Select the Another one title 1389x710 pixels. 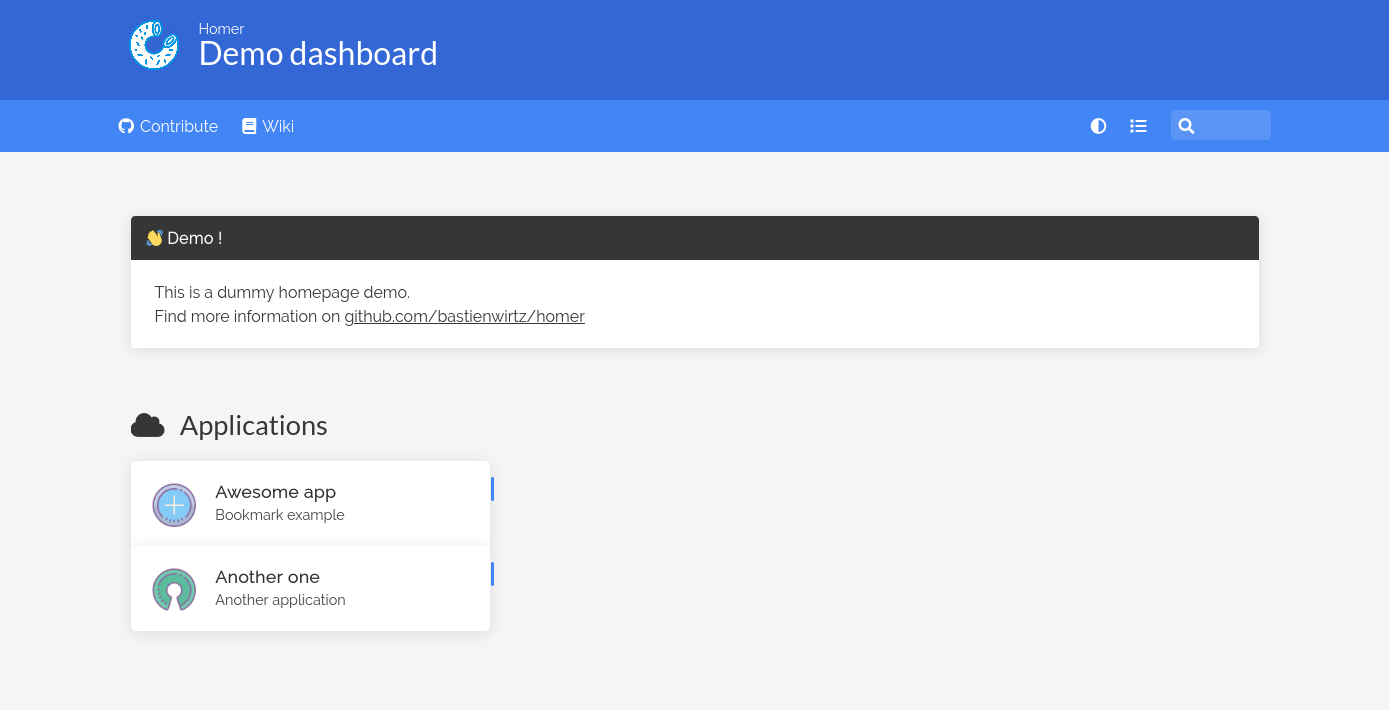267,577
